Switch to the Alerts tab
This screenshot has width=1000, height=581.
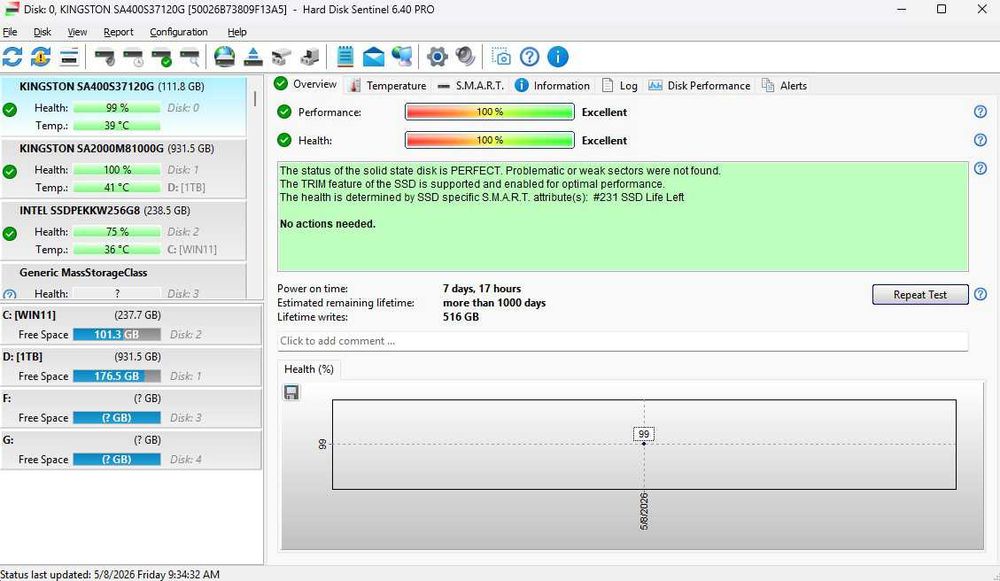coord(784,85)
